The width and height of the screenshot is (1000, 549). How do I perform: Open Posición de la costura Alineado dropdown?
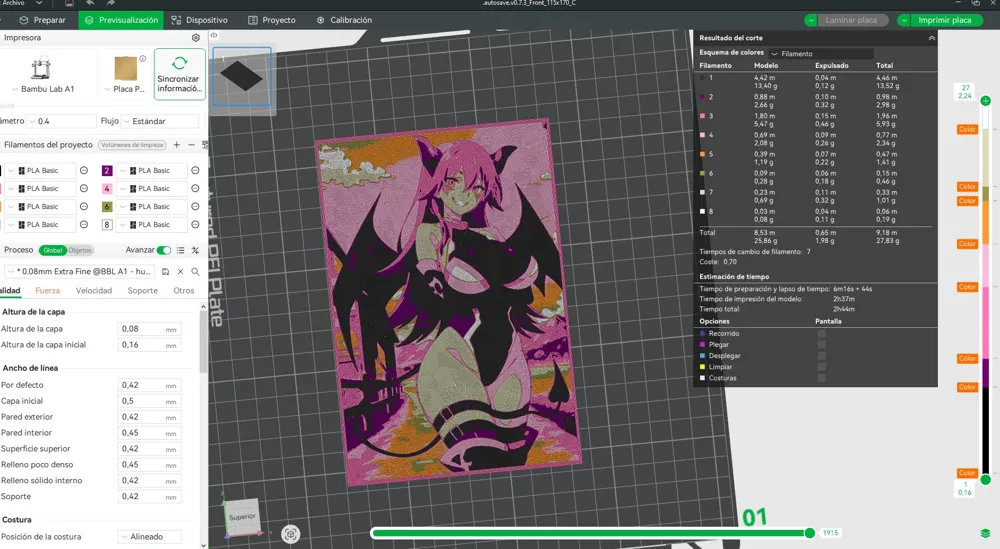(x=150, y=537)
